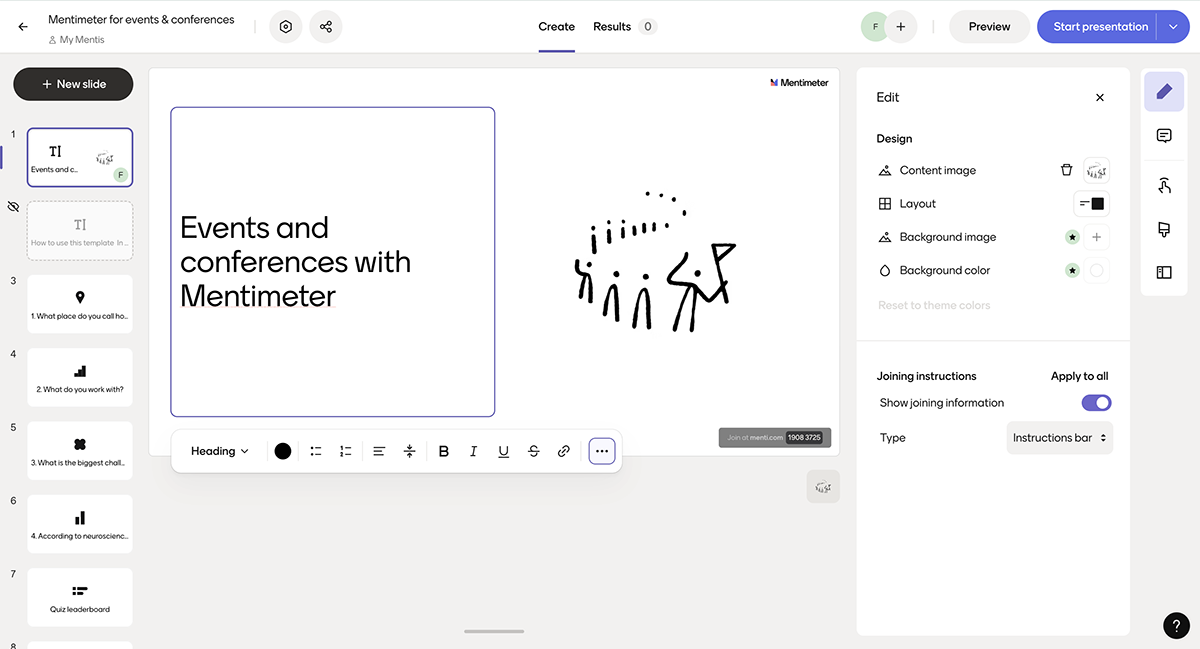
Task: Open the interactivity hand icon panel
Action: click(x=1164, y=185)
